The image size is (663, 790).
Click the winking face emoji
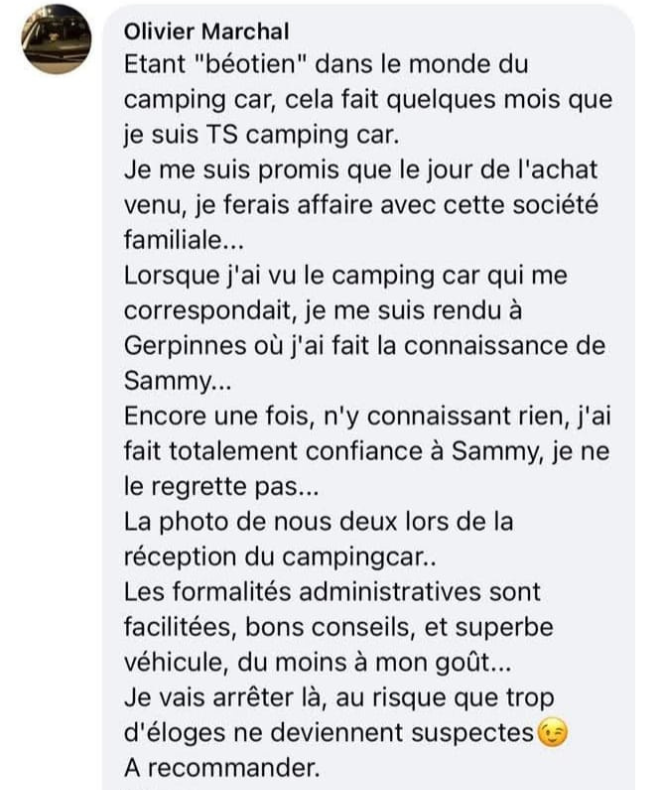pyautogui.click(x=551, y=733)
